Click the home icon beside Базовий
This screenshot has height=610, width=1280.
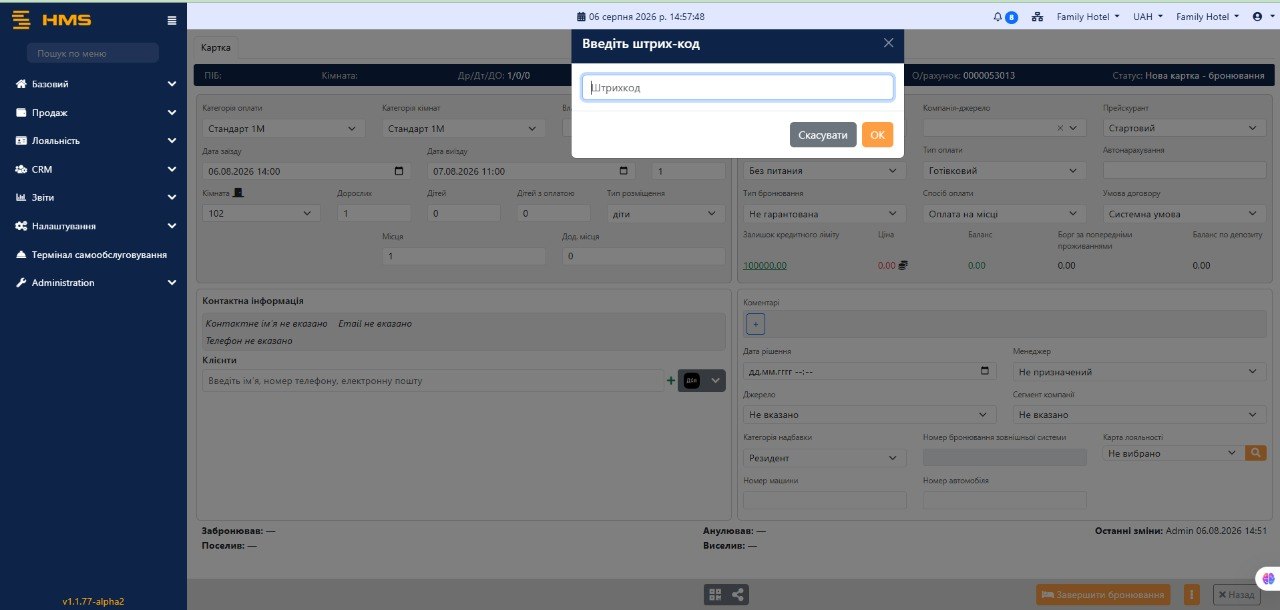pos(21,85)
